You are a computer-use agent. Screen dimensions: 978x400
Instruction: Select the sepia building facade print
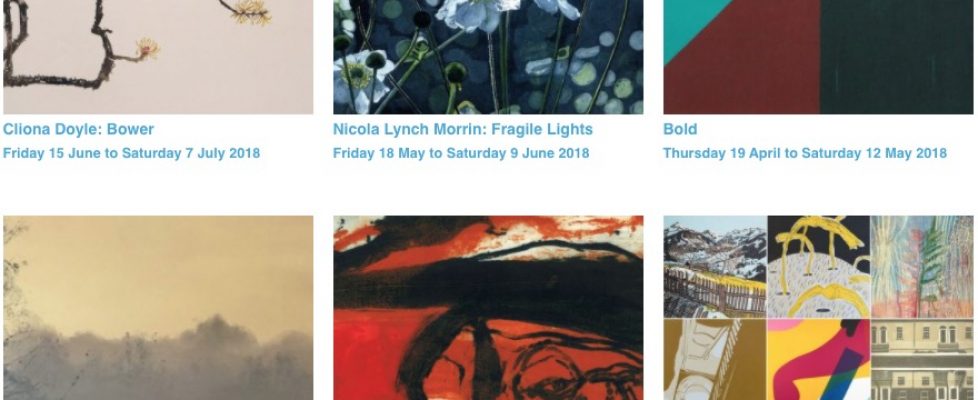pos(922,360)
